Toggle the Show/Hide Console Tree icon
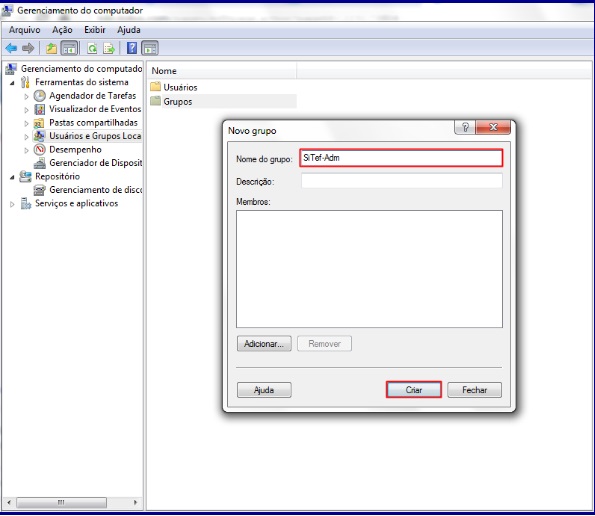 tap(69, 48)
